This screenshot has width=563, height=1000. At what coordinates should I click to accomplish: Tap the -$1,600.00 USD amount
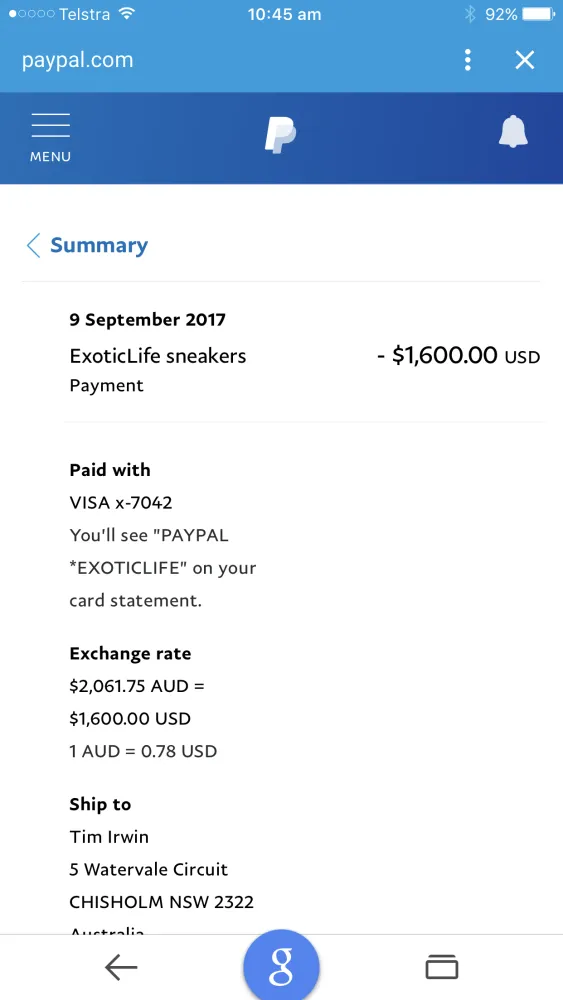coord(458,355)
